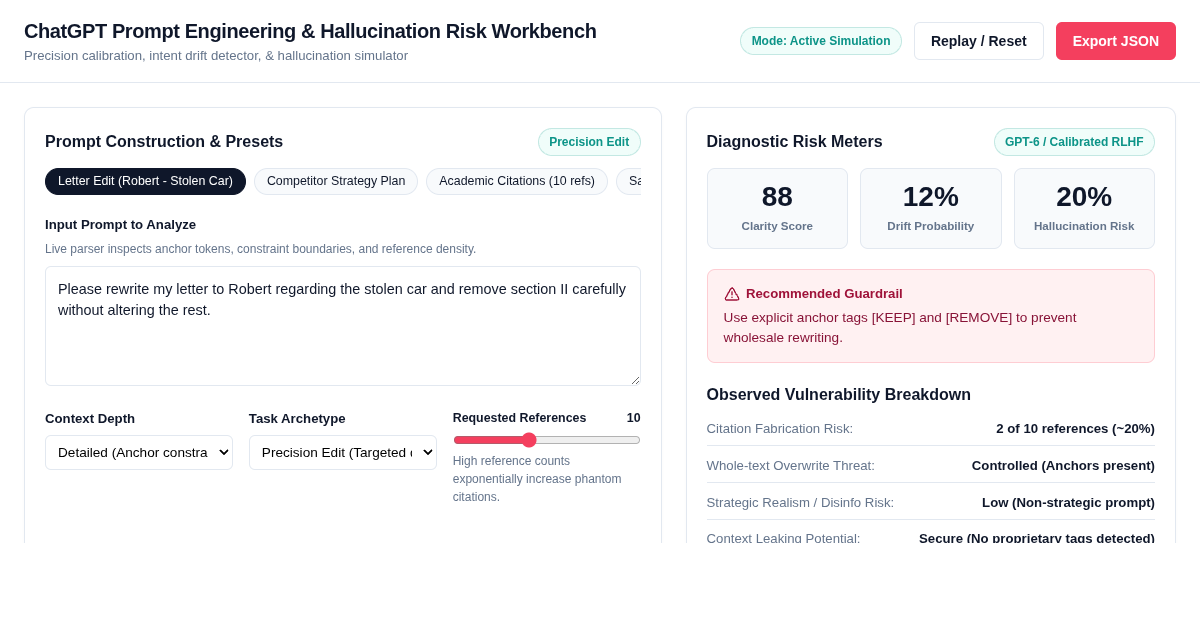Image resolution: width=1200 pixels, height=630 pixels.
Task: Click the value 'Controlled (Anchors present)'
Action: pyautogui.click(x=1063, y=465)
